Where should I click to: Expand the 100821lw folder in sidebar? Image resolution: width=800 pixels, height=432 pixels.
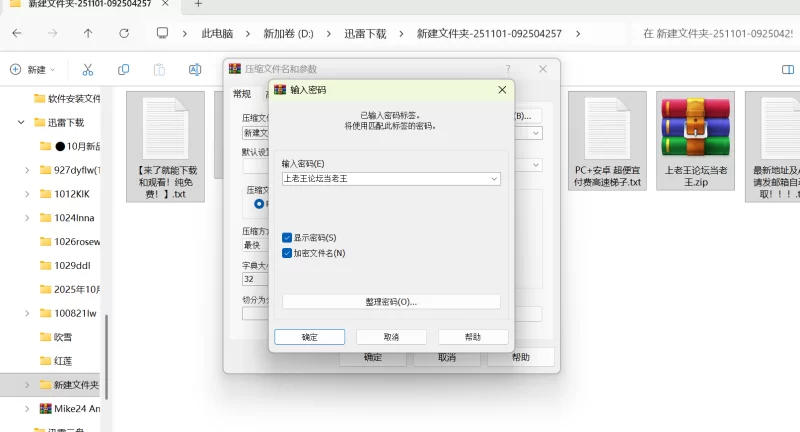click(27, 313)
